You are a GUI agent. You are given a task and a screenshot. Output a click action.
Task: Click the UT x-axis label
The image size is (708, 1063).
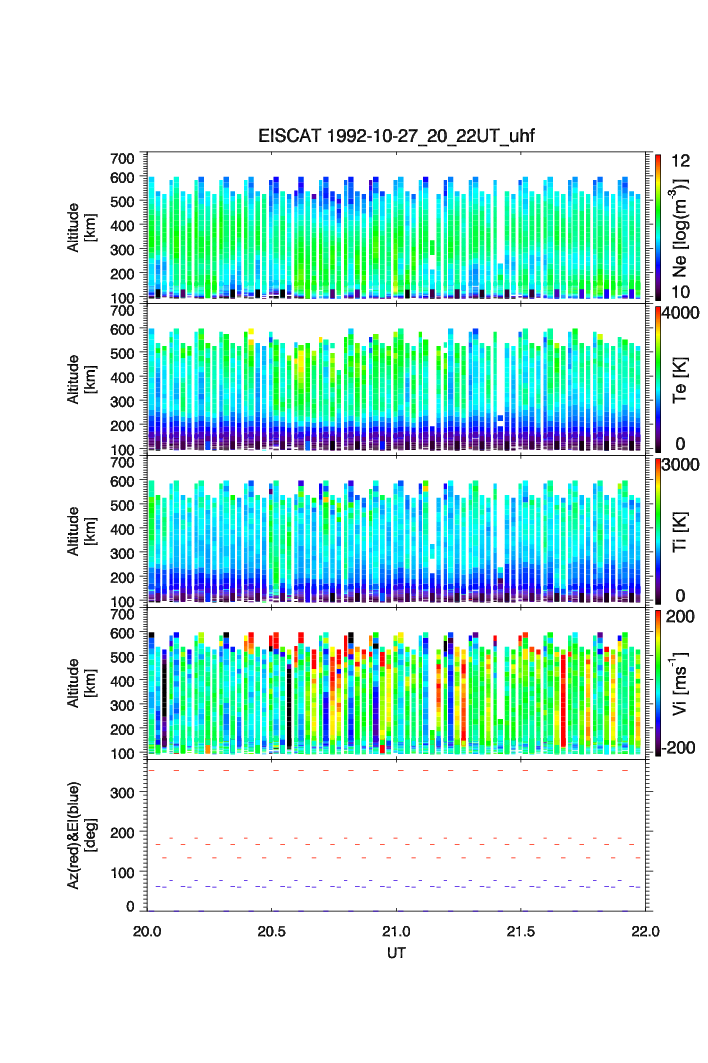click(x=396, y=952)
